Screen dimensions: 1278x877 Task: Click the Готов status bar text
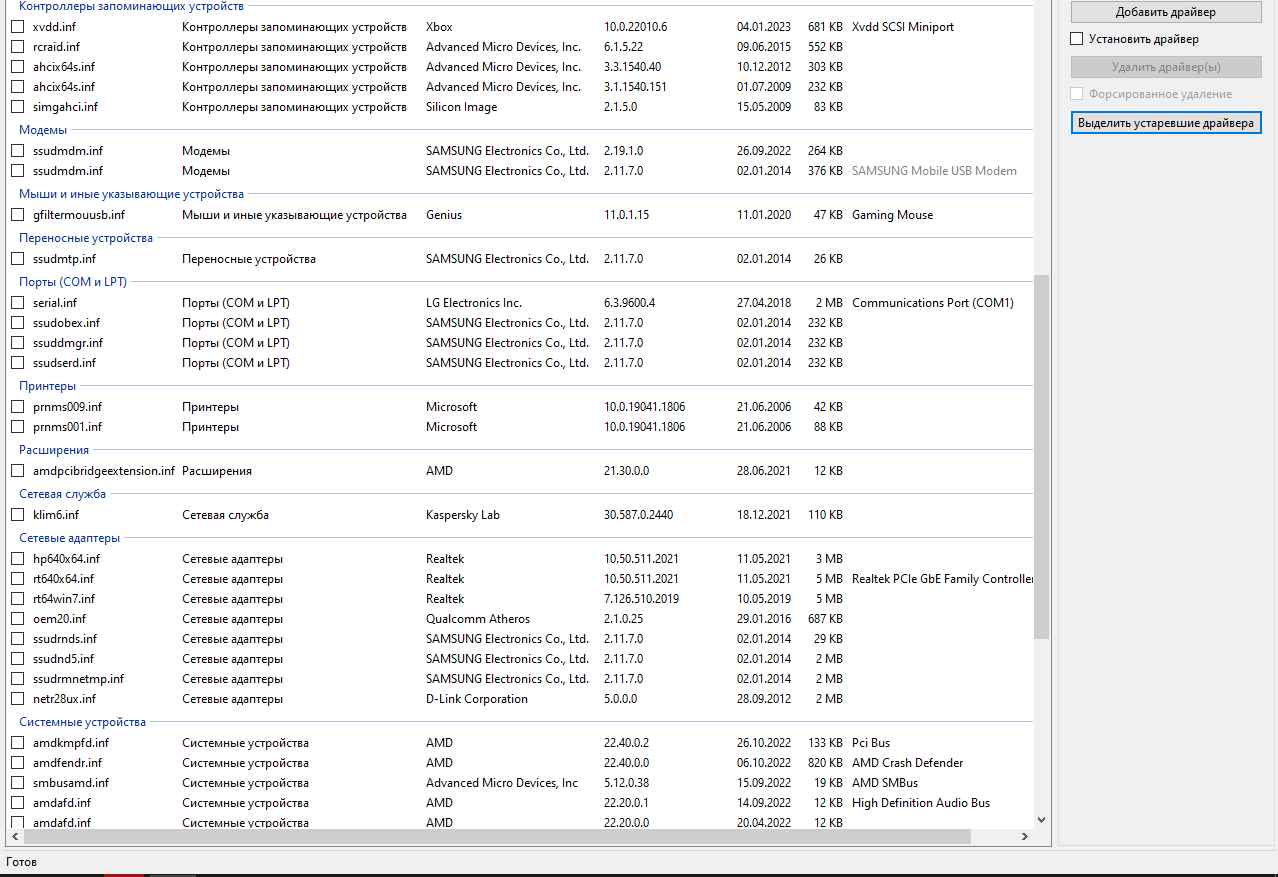click(x=23, y=861)
